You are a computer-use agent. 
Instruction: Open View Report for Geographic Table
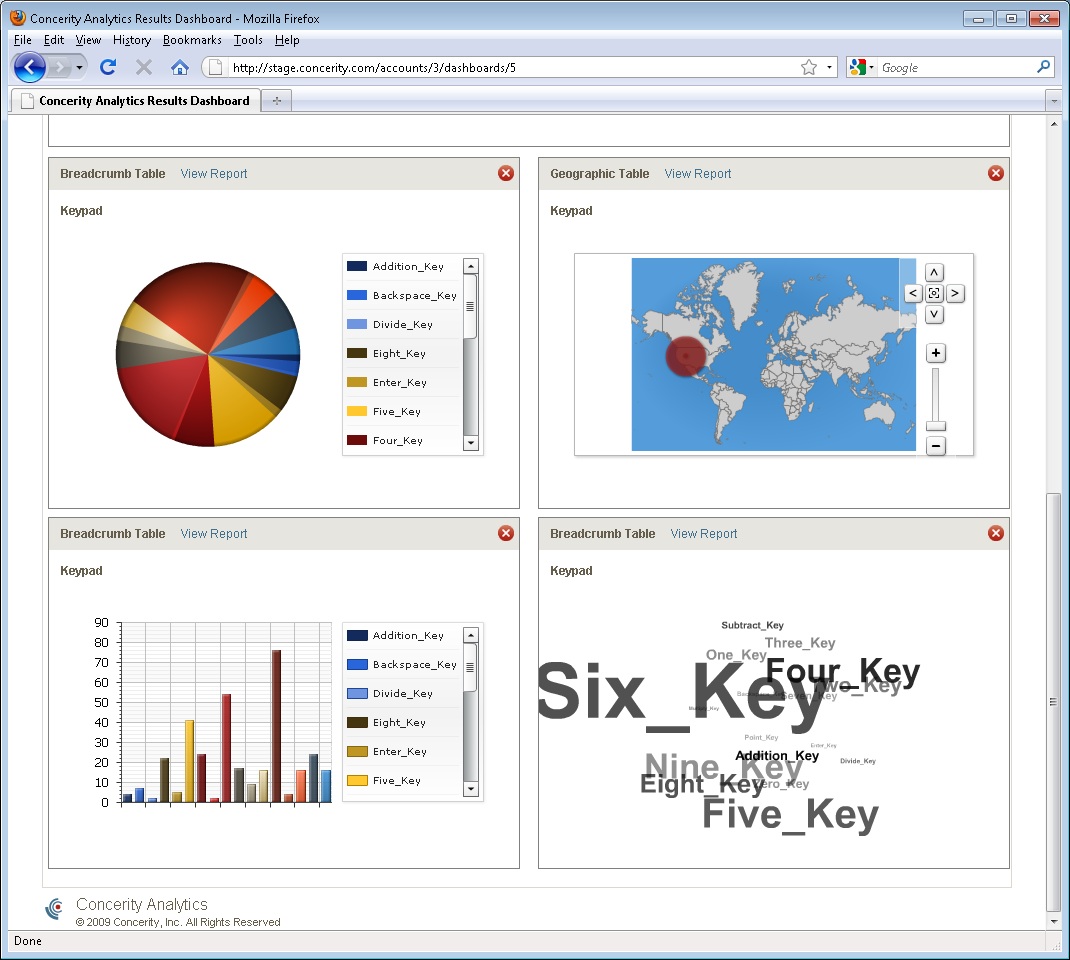pos(697,173)
